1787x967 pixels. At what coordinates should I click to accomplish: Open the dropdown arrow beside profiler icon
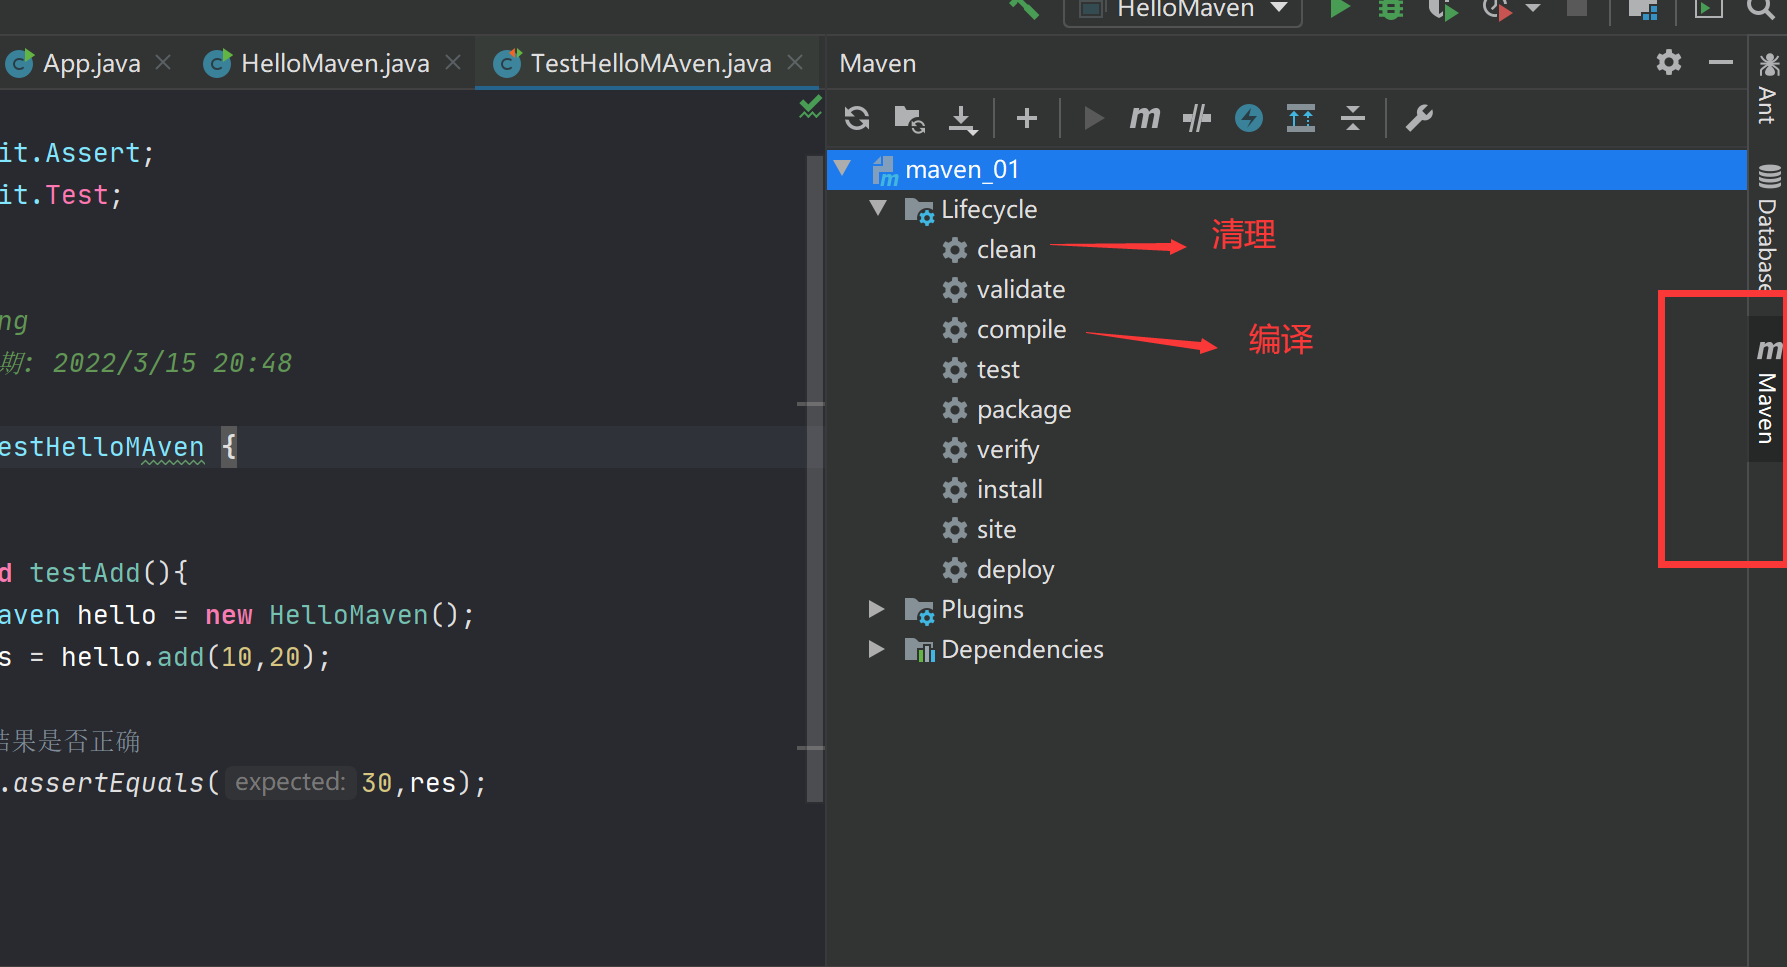(1533, 9)
